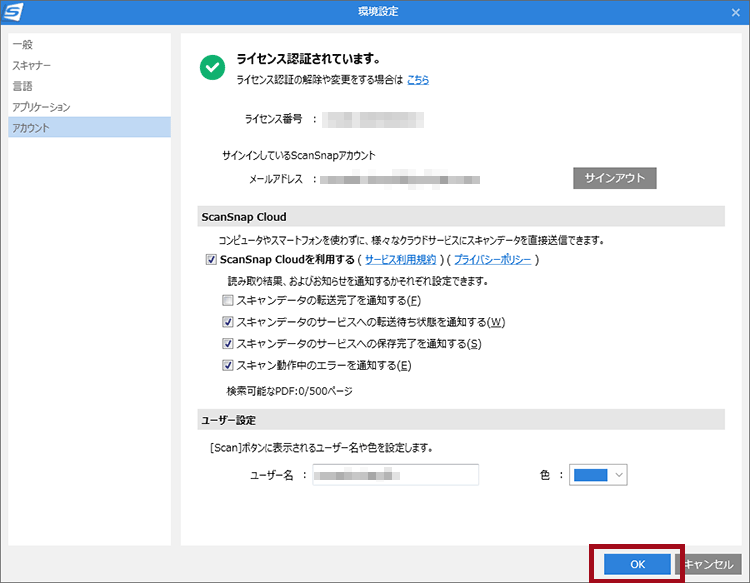This screenshot has height=583, width=750.
Task: Click the blurred ライセンス番号 value
Action: pos(373,120)
